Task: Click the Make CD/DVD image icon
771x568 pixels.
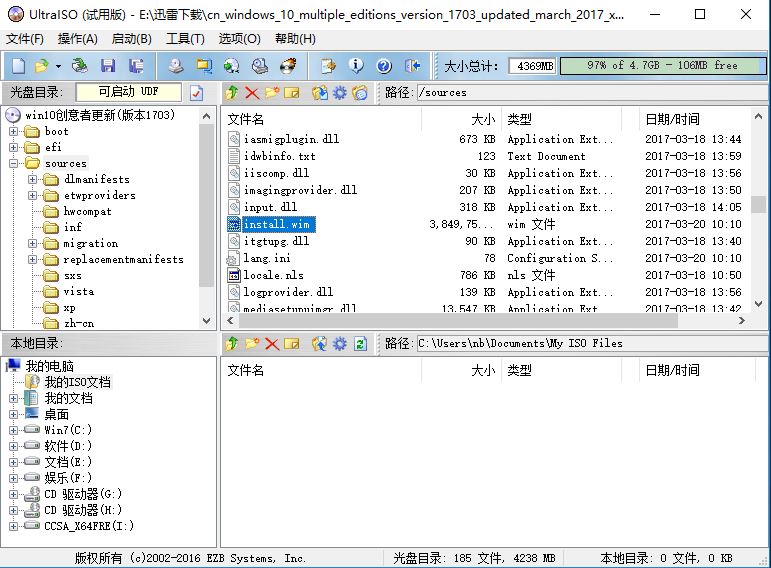Action: (x=176, y=65)
